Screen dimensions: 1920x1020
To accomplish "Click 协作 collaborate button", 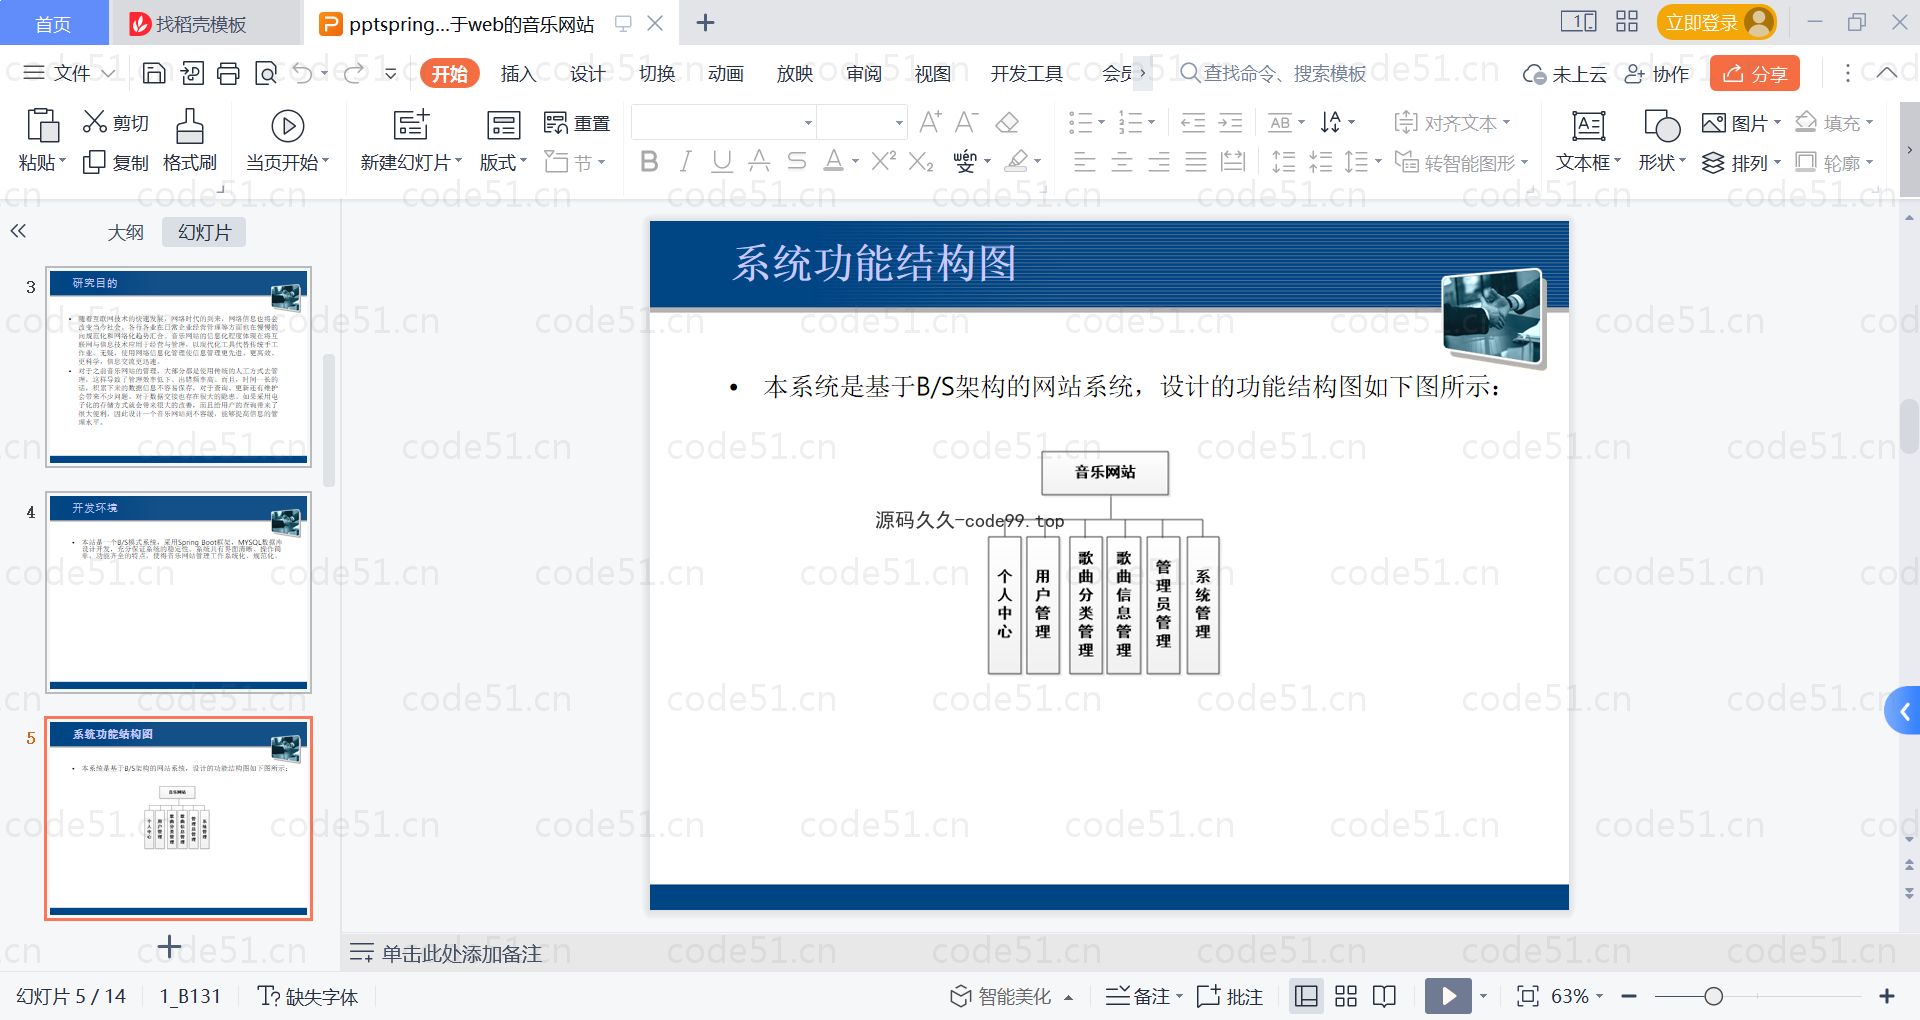I will (1657, 73).
